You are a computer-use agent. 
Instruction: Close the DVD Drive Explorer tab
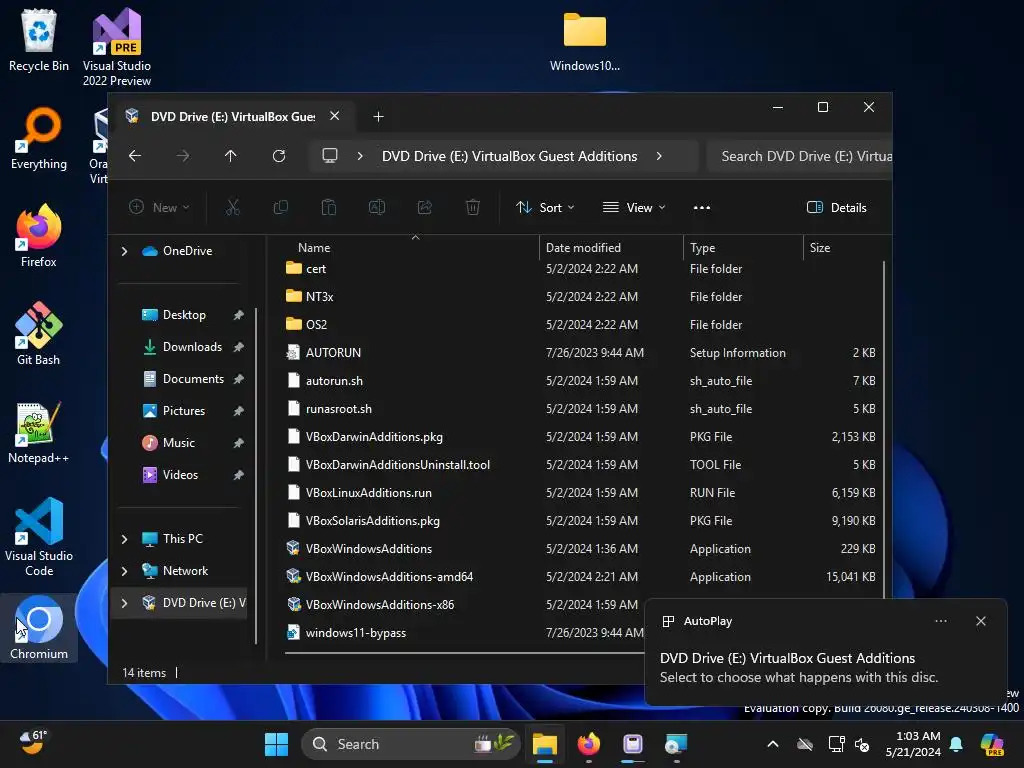tap(334, 116)
